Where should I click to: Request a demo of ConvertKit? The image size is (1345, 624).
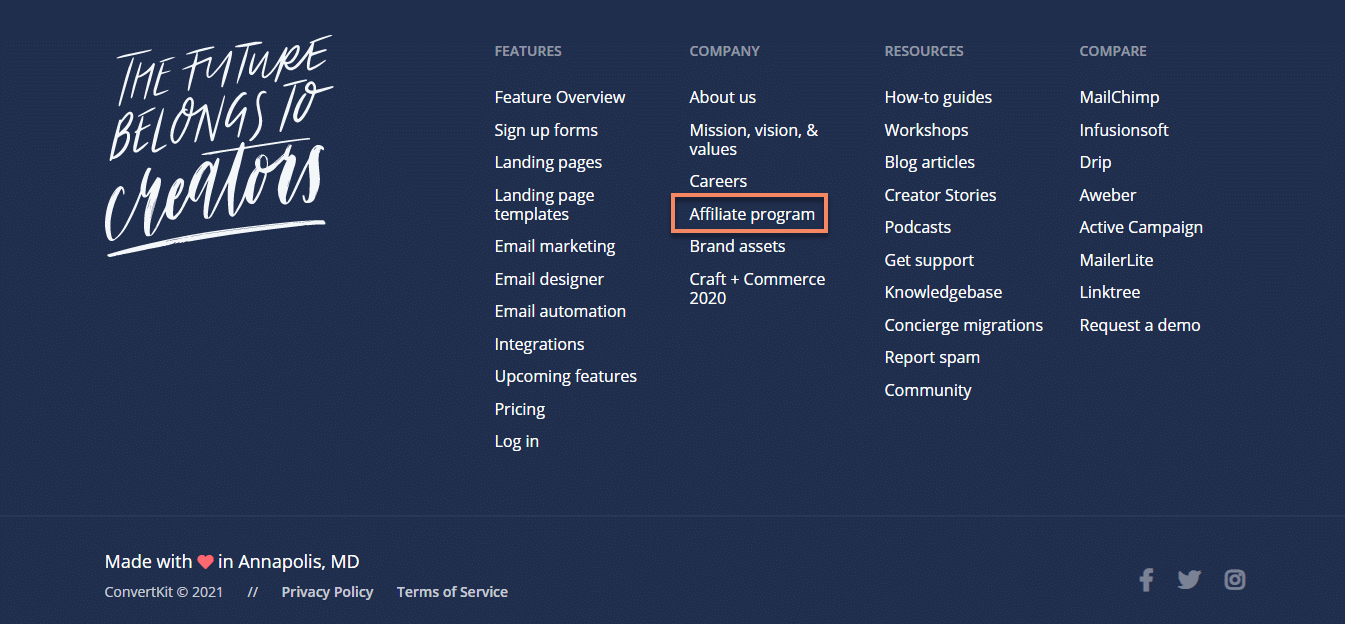click(1140, 324)
